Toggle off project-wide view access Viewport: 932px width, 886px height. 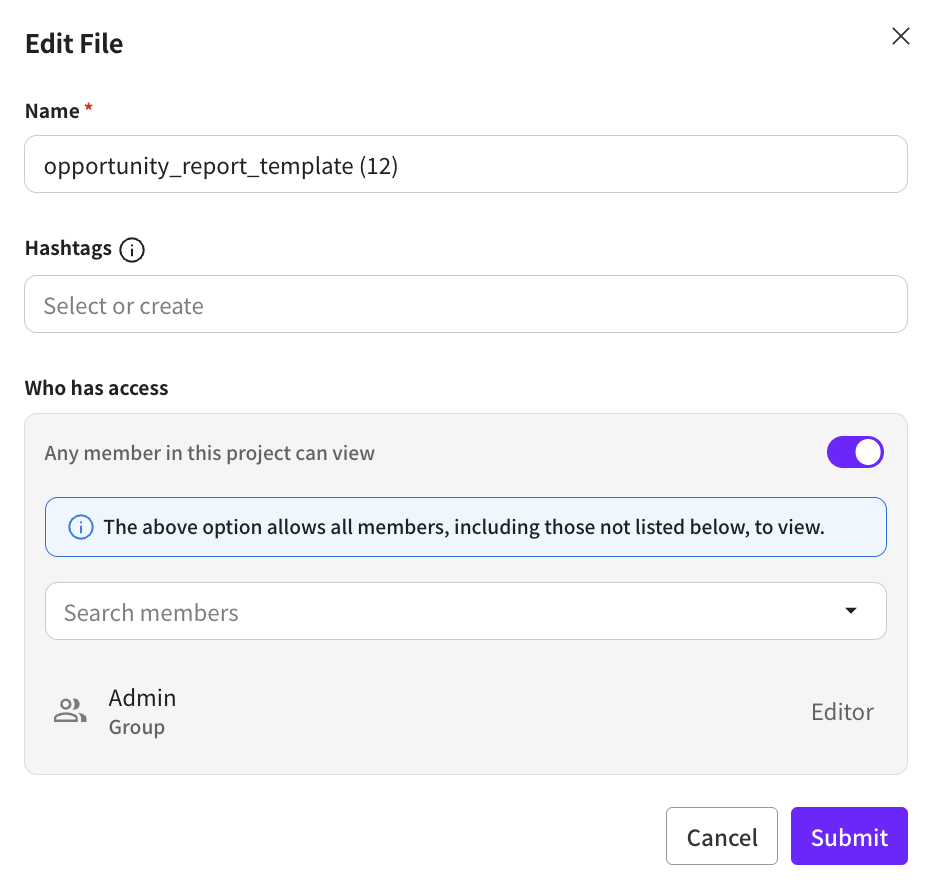tap(855, 453)
